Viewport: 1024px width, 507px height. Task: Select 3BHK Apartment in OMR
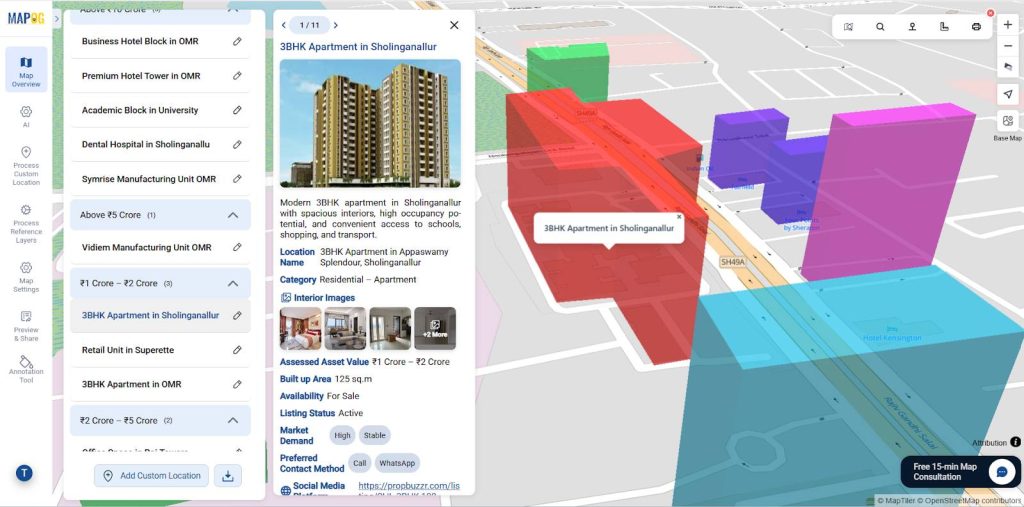point(131,384)
